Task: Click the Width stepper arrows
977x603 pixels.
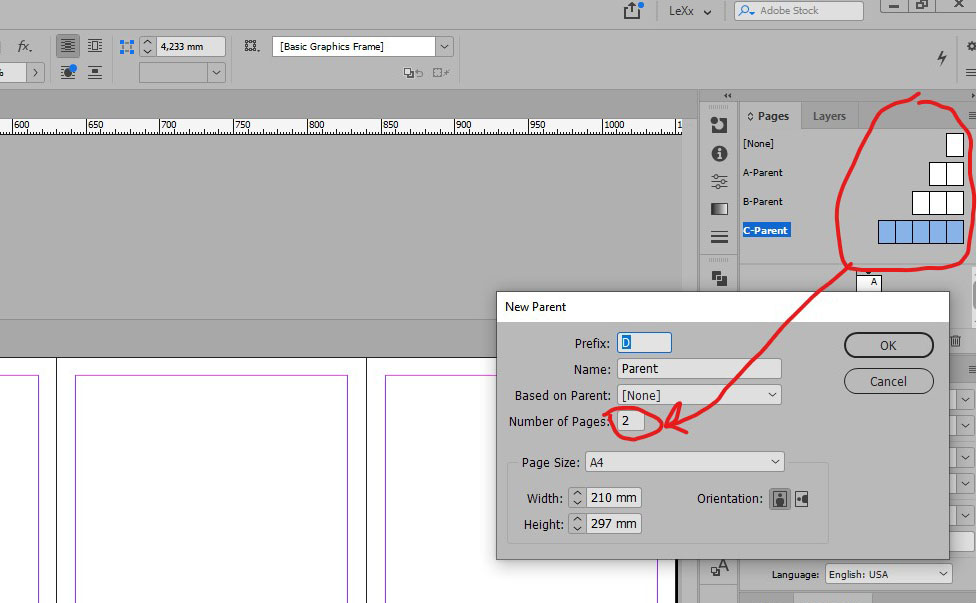Action: tap(577, 498)
